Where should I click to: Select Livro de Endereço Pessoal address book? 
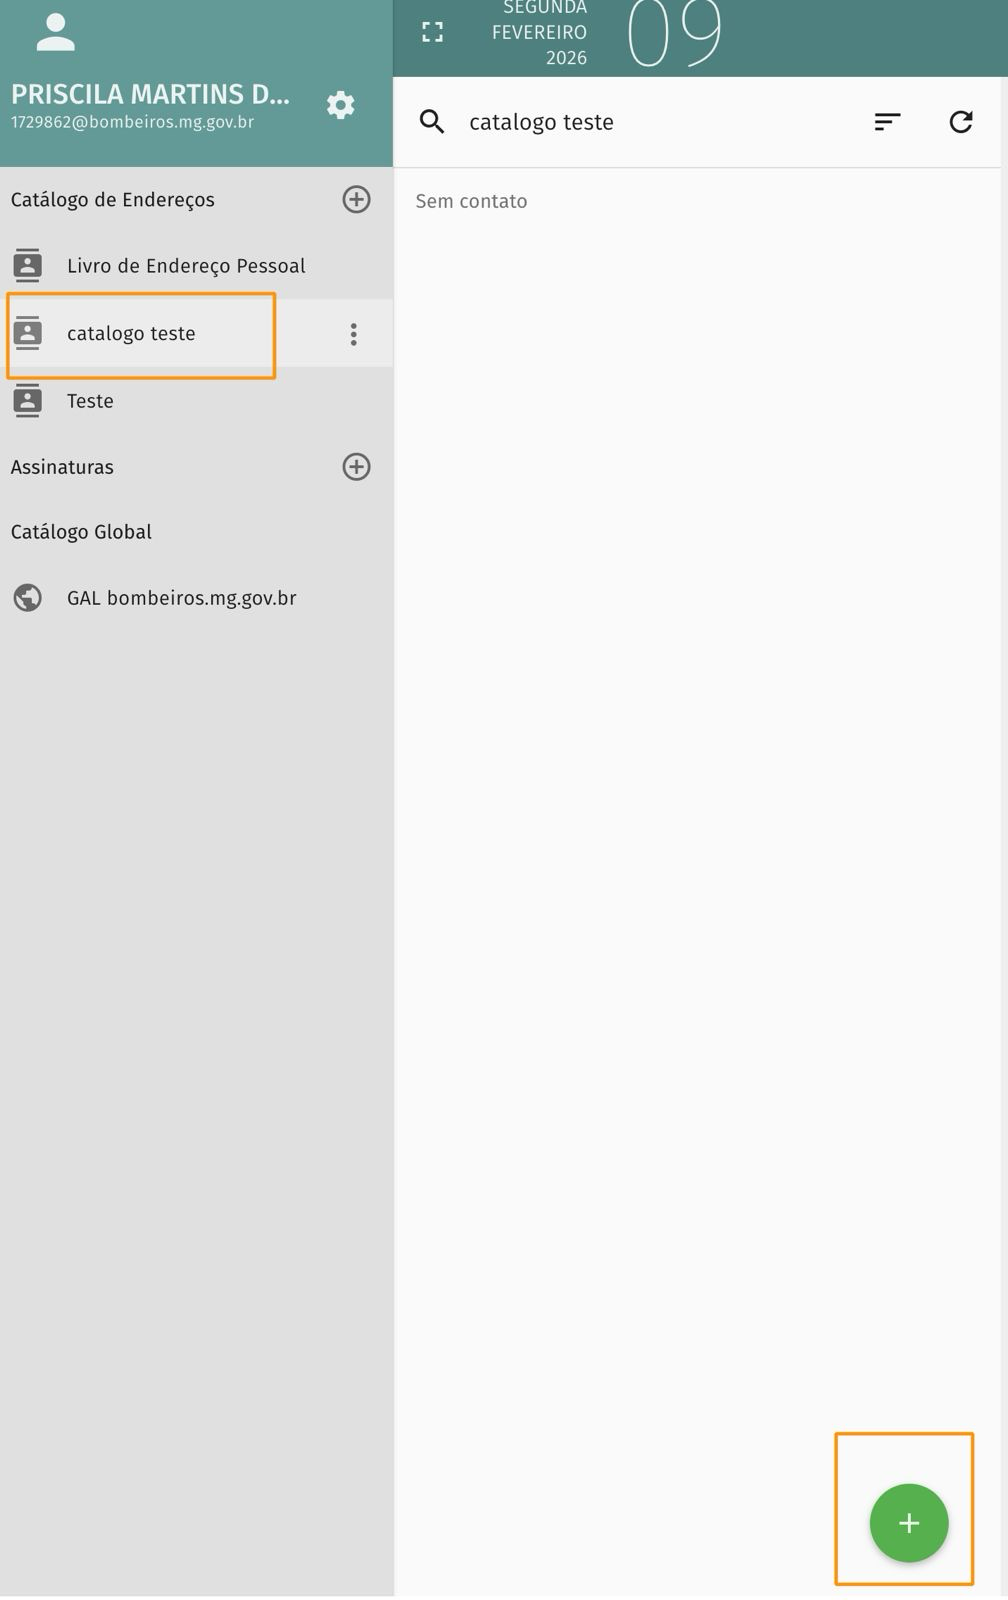click(186, 266)
